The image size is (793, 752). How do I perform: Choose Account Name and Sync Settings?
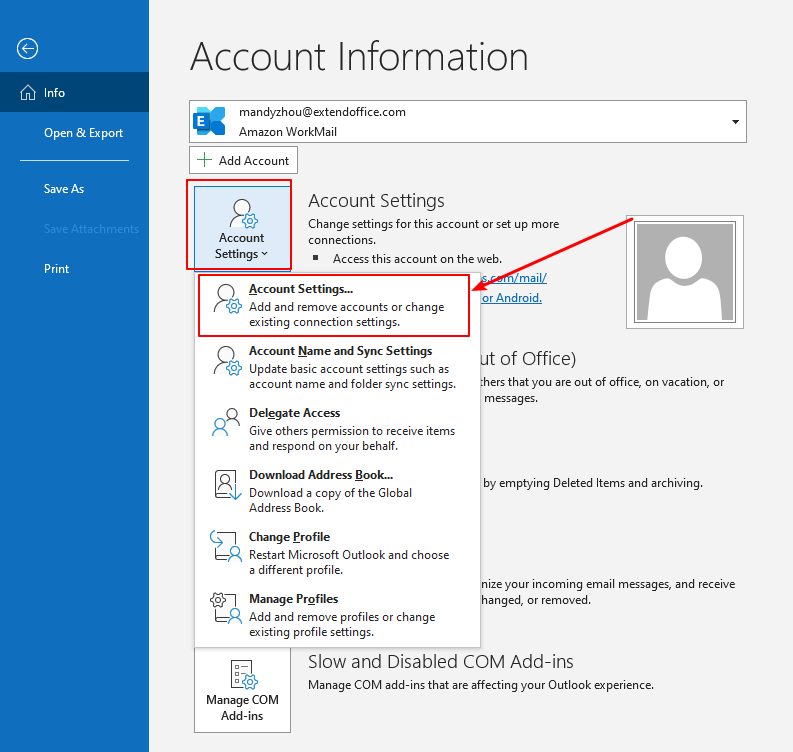337,367
